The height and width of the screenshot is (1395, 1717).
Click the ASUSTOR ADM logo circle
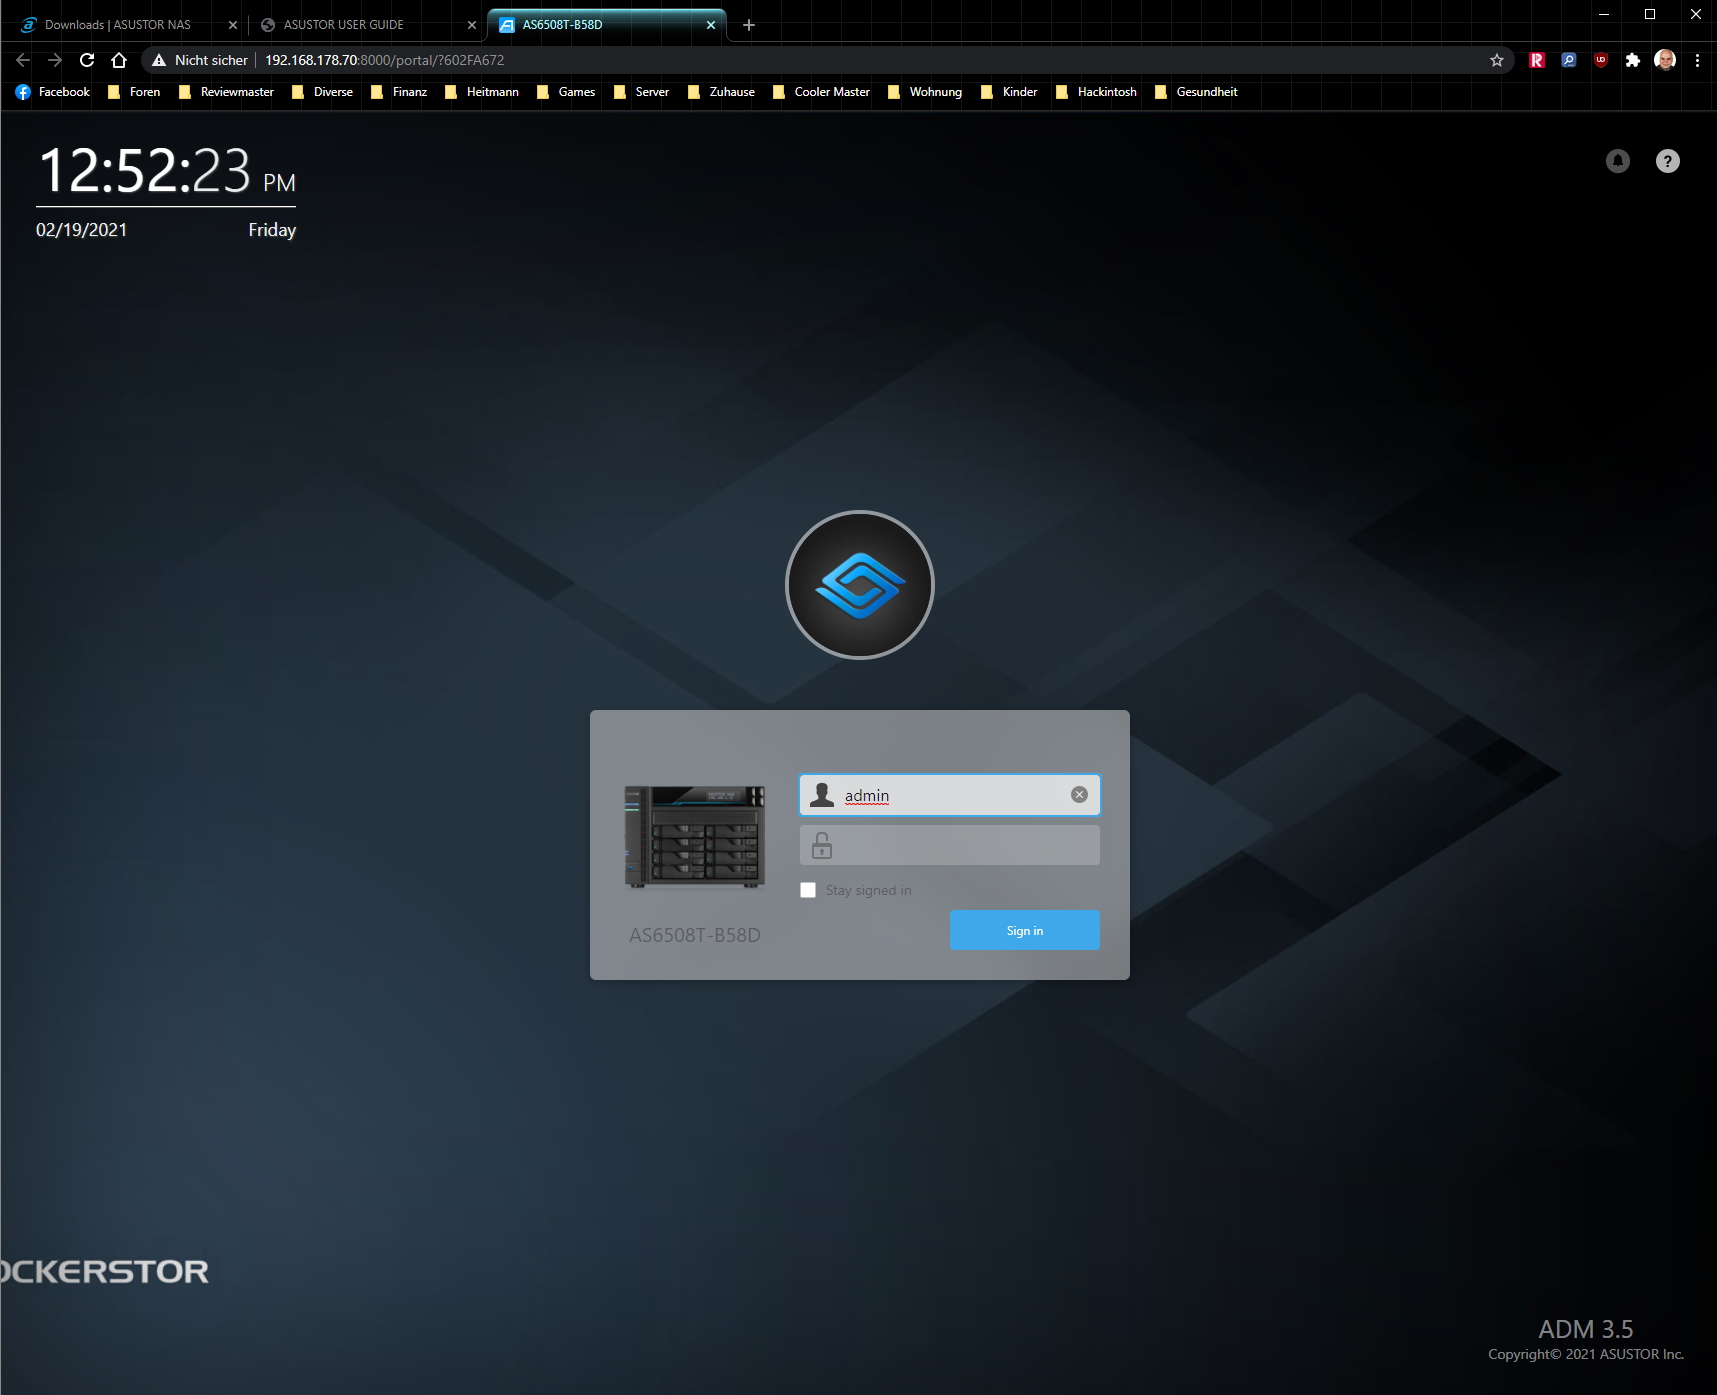pos(860,585)
